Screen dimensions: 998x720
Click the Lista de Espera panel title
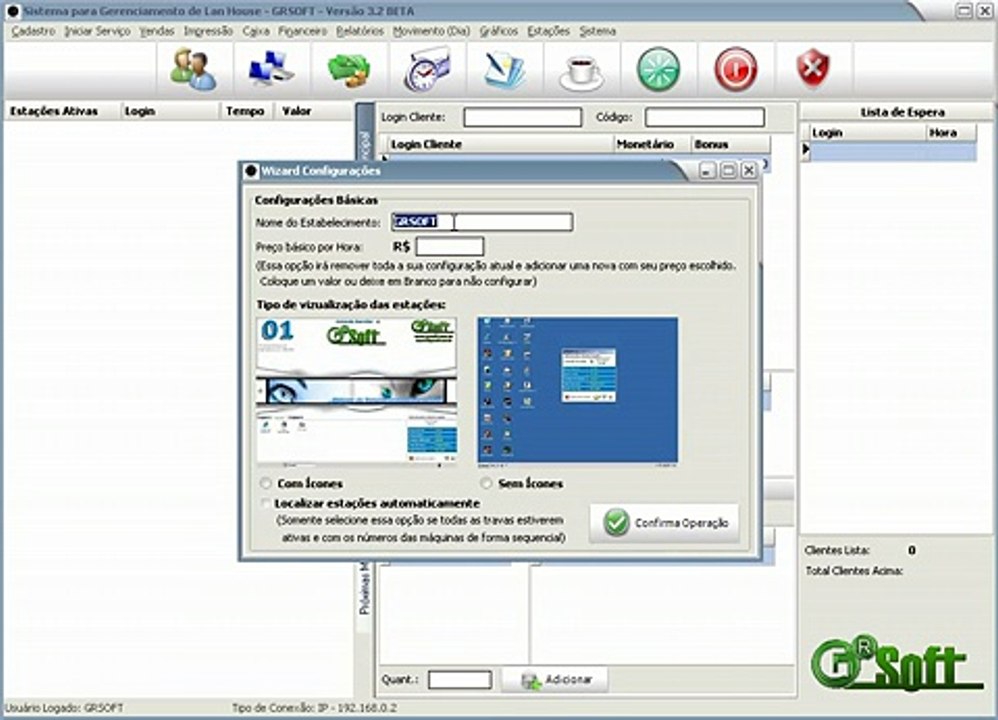click(903, 113)
